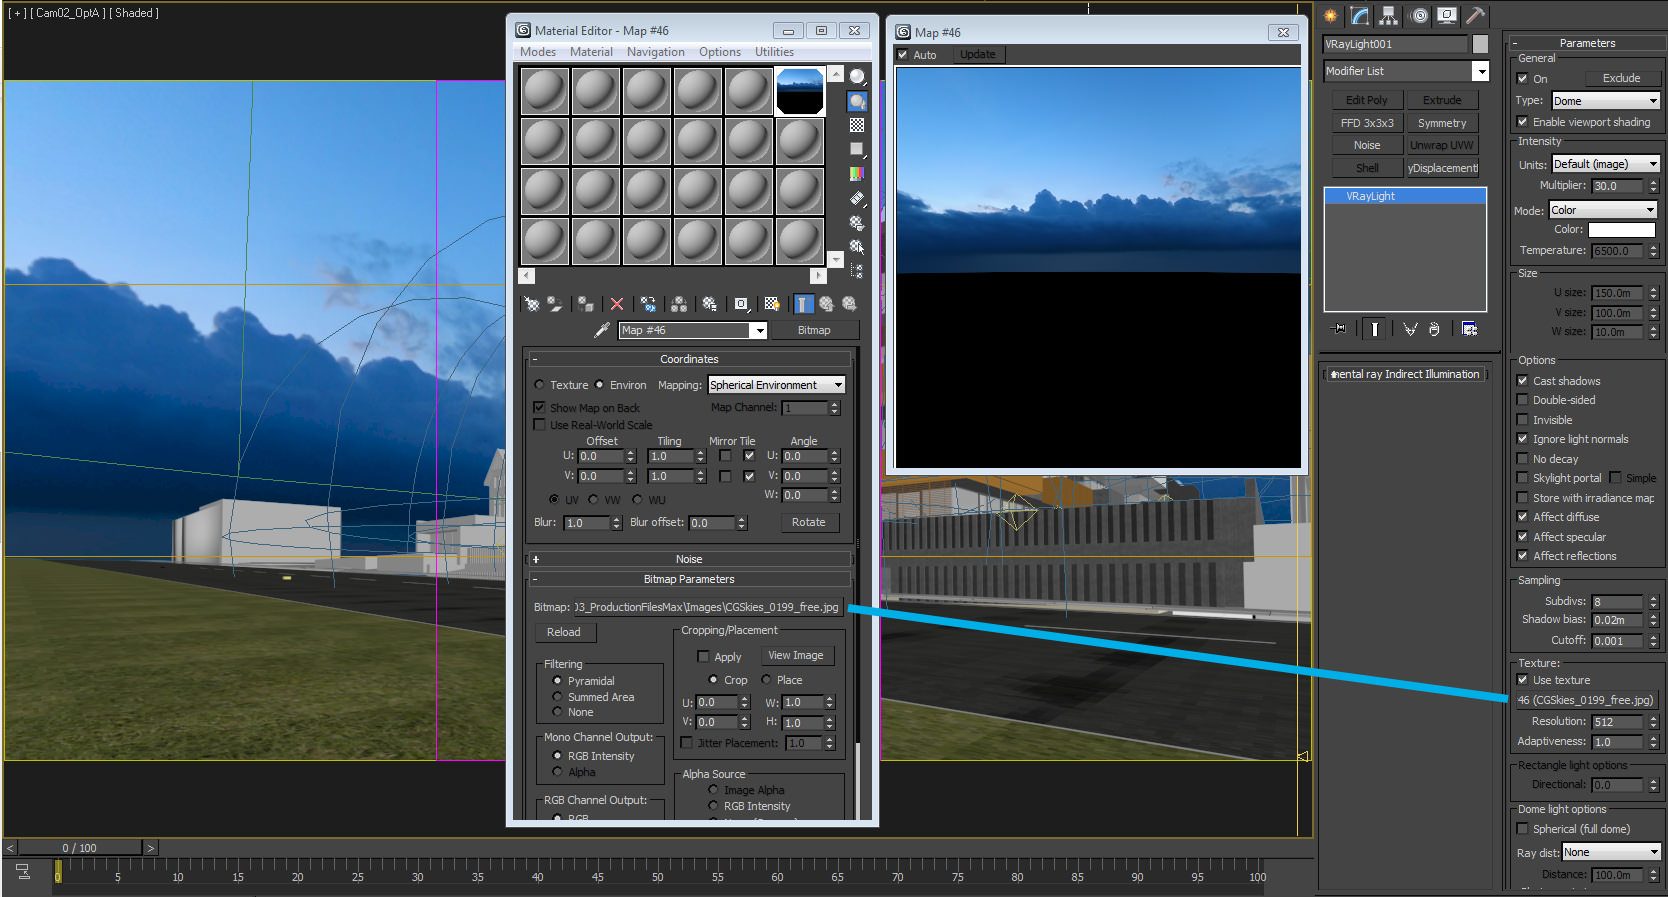This screenshot has width=1668, height=897.
Task: Open the Navigation menu
Action: (x=656, y=52)
